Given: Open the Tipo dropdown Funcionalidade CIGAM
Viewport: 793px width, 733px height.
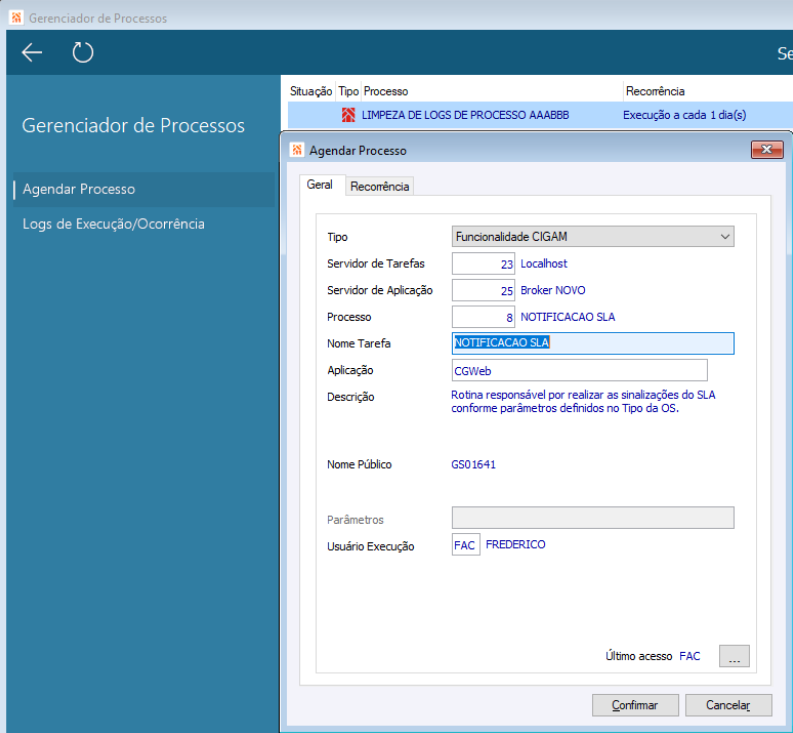Looking at the screenshot, I should point(593,236).
